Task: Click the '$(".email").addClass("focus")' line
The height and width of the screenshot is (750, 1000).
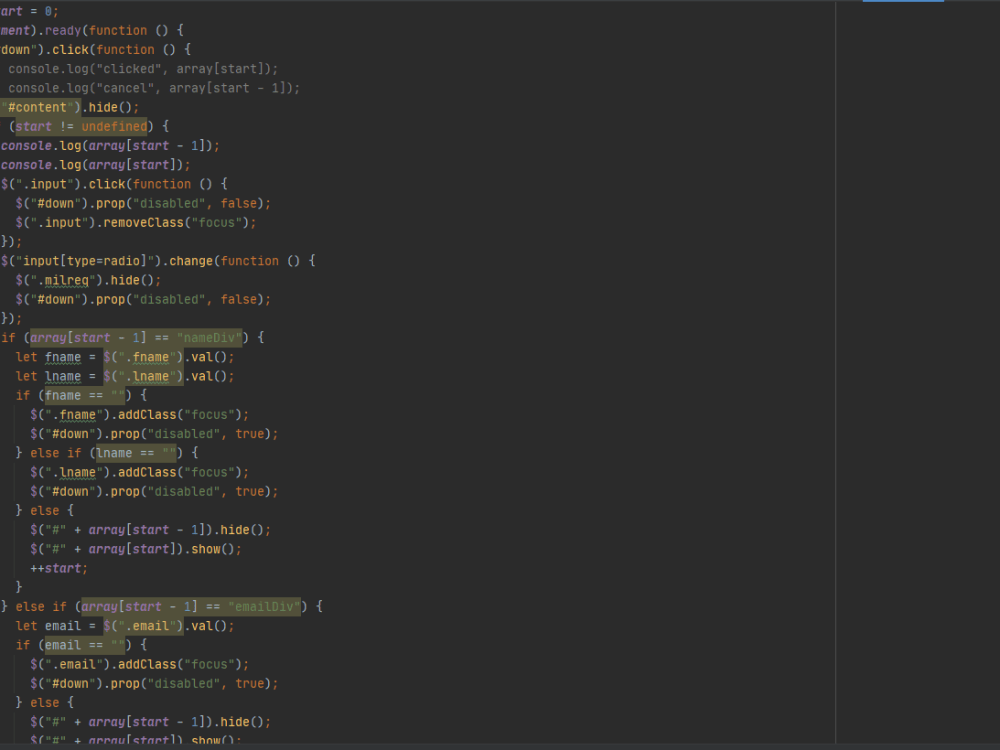Action: (140, 665)
